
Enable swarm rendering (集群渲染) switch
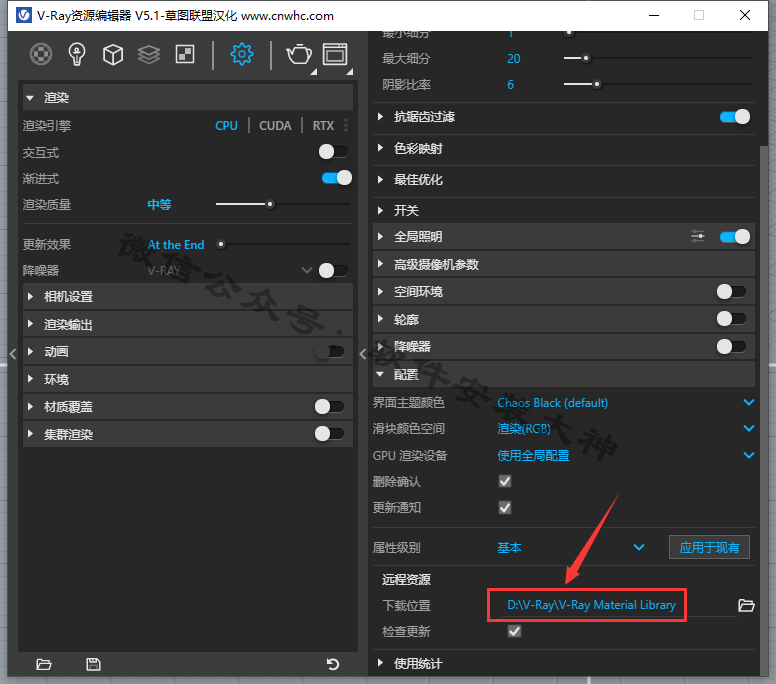pos(330,434)
